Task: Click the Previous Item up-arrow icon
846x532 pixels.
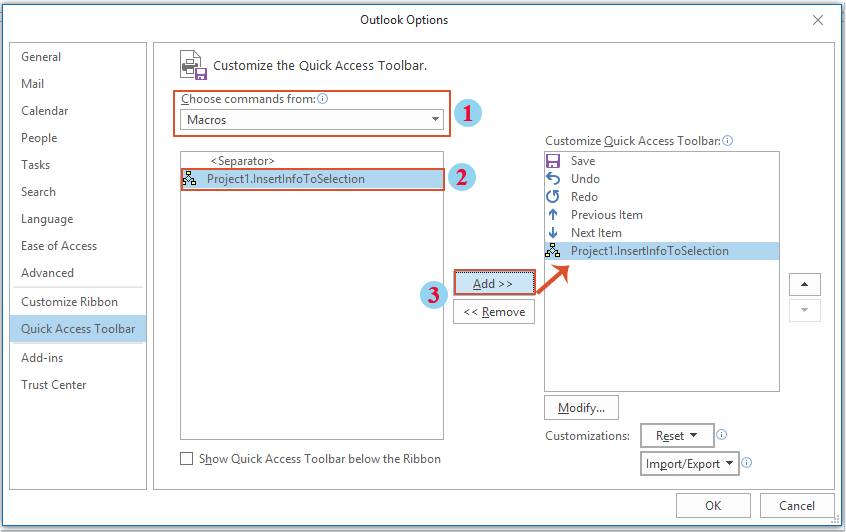Action: click(x=553, y=215)
